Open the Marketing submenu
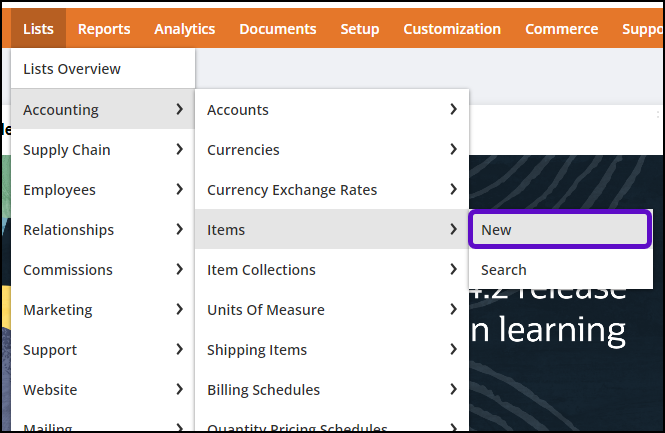Image resolution: width=665 pixels, height=433 pixels. point(102,310)
